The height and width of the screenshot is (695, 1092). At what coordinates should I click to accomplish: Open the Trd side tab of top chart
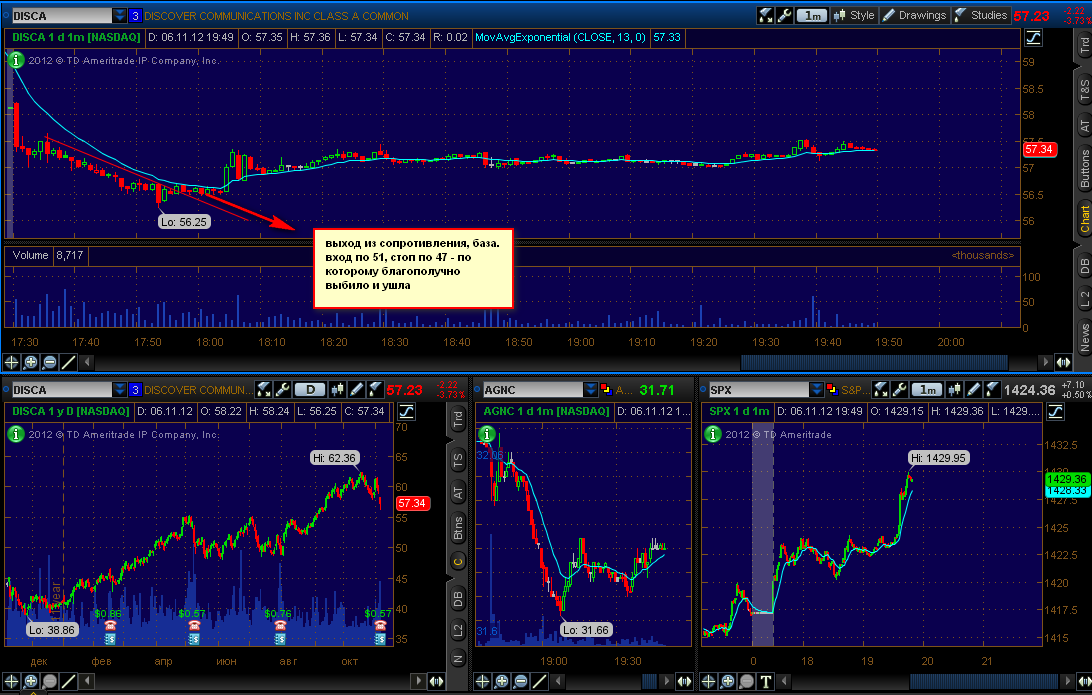(1084, 47)
